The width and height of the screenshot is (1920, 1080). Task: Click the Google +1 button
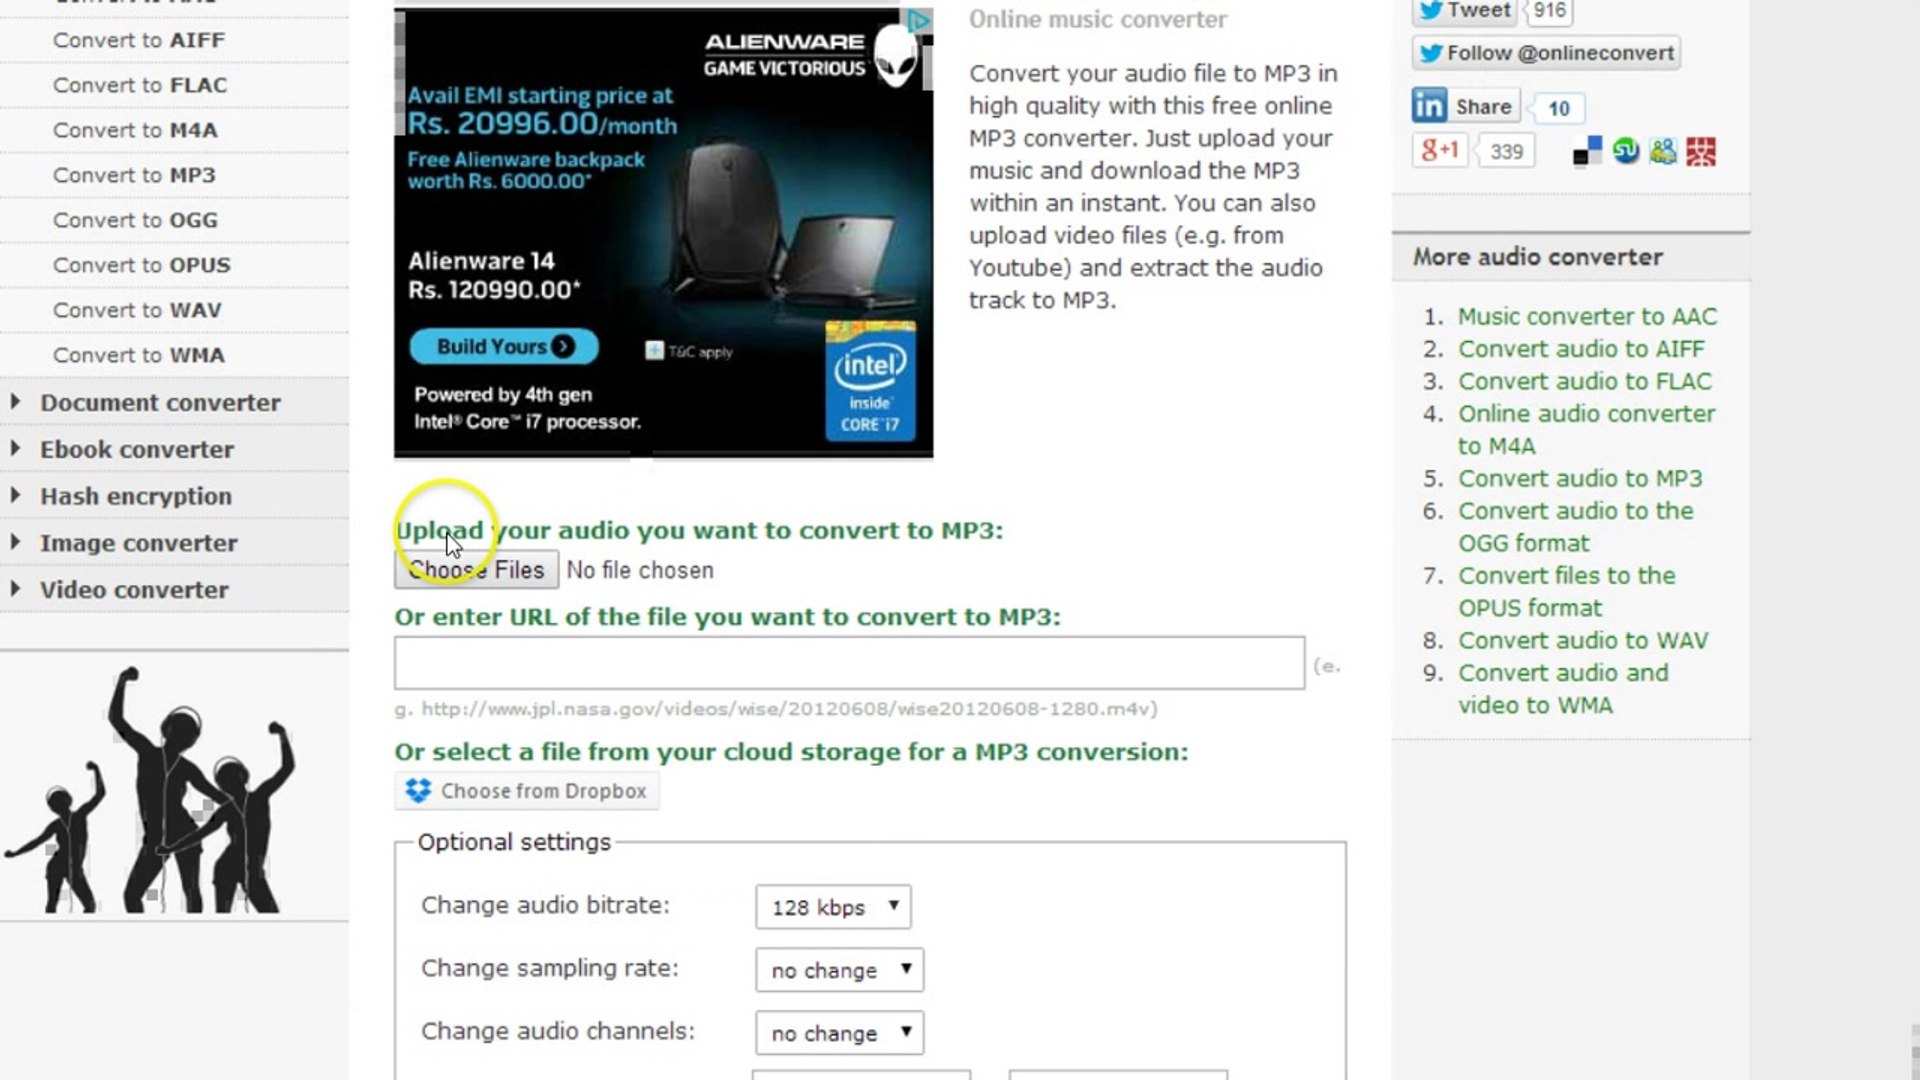[1440, 150]
